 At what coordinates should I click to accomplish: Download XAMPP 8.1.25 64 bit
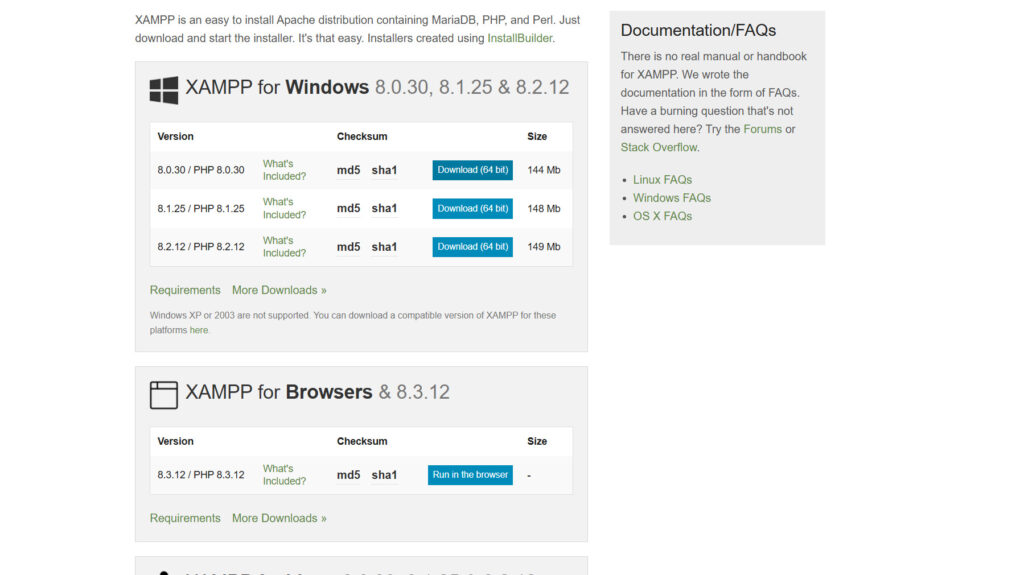pyautogui.click(x=472, y=208)
